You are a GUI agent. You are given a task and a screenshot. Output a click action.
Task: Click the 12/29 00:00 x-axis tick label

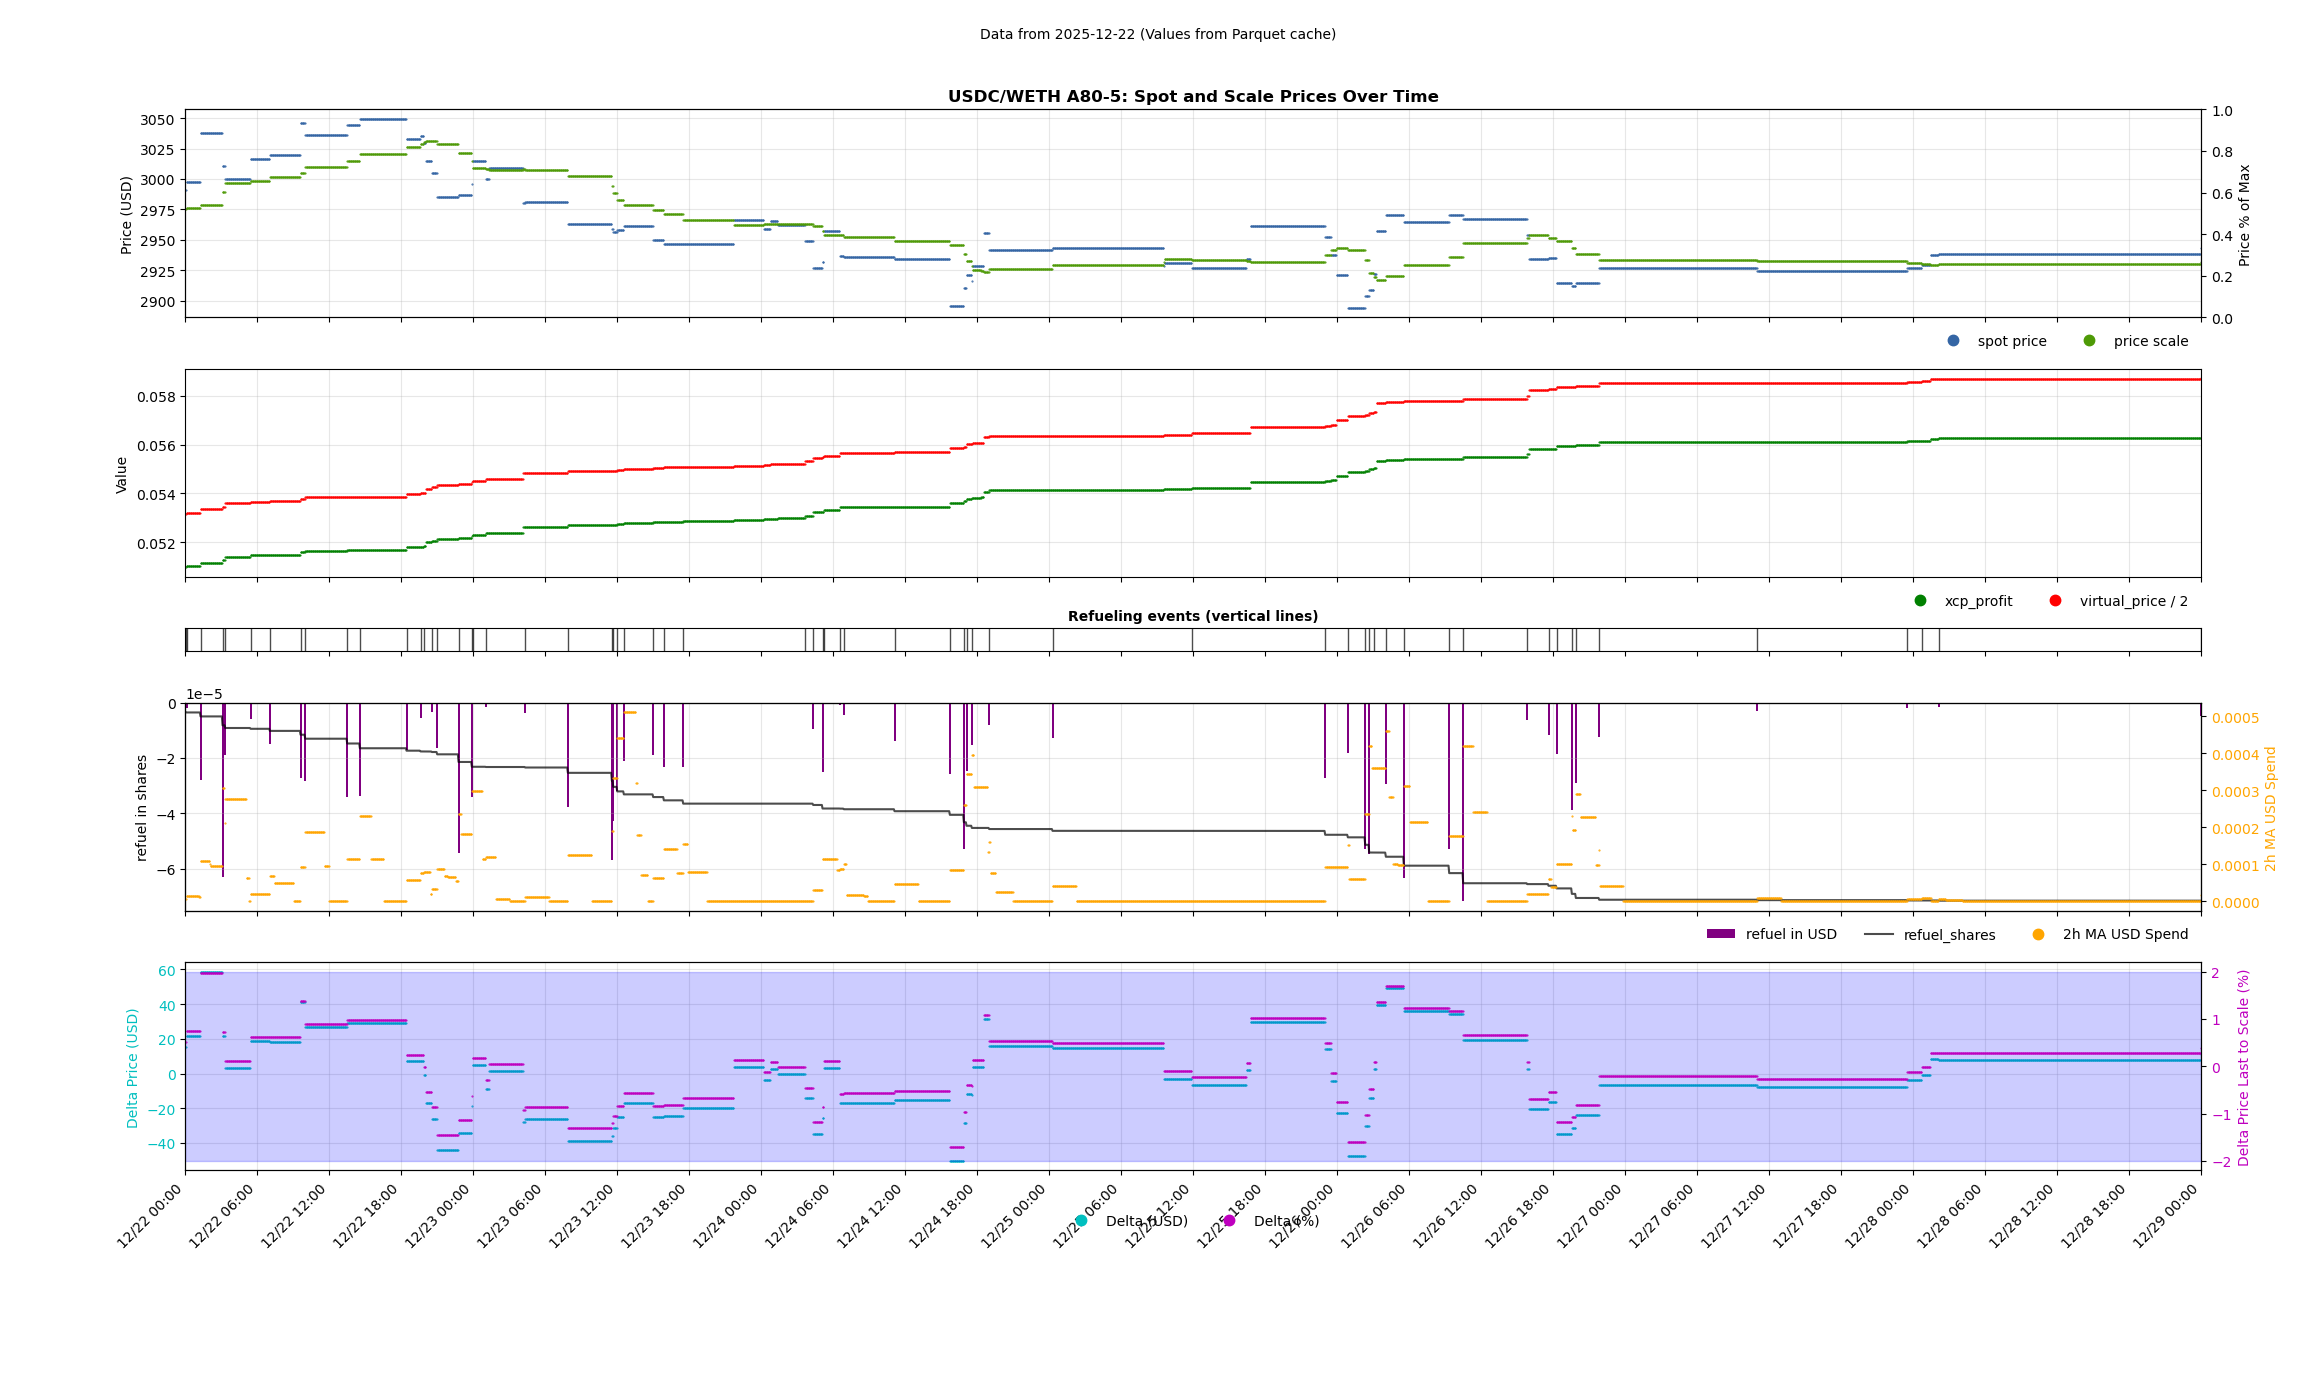click(x=2168, y=1215)
